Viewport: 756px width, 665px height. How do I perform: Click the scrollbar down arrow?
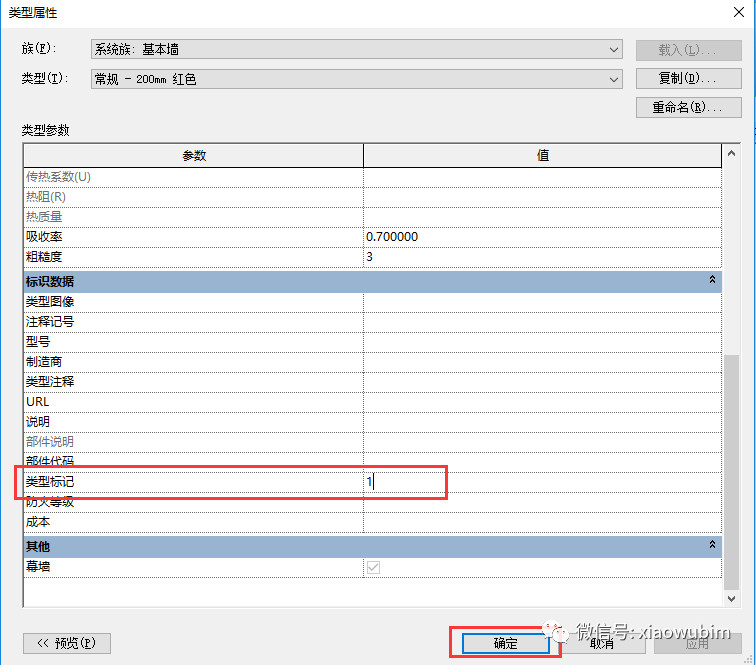(731, 598)
